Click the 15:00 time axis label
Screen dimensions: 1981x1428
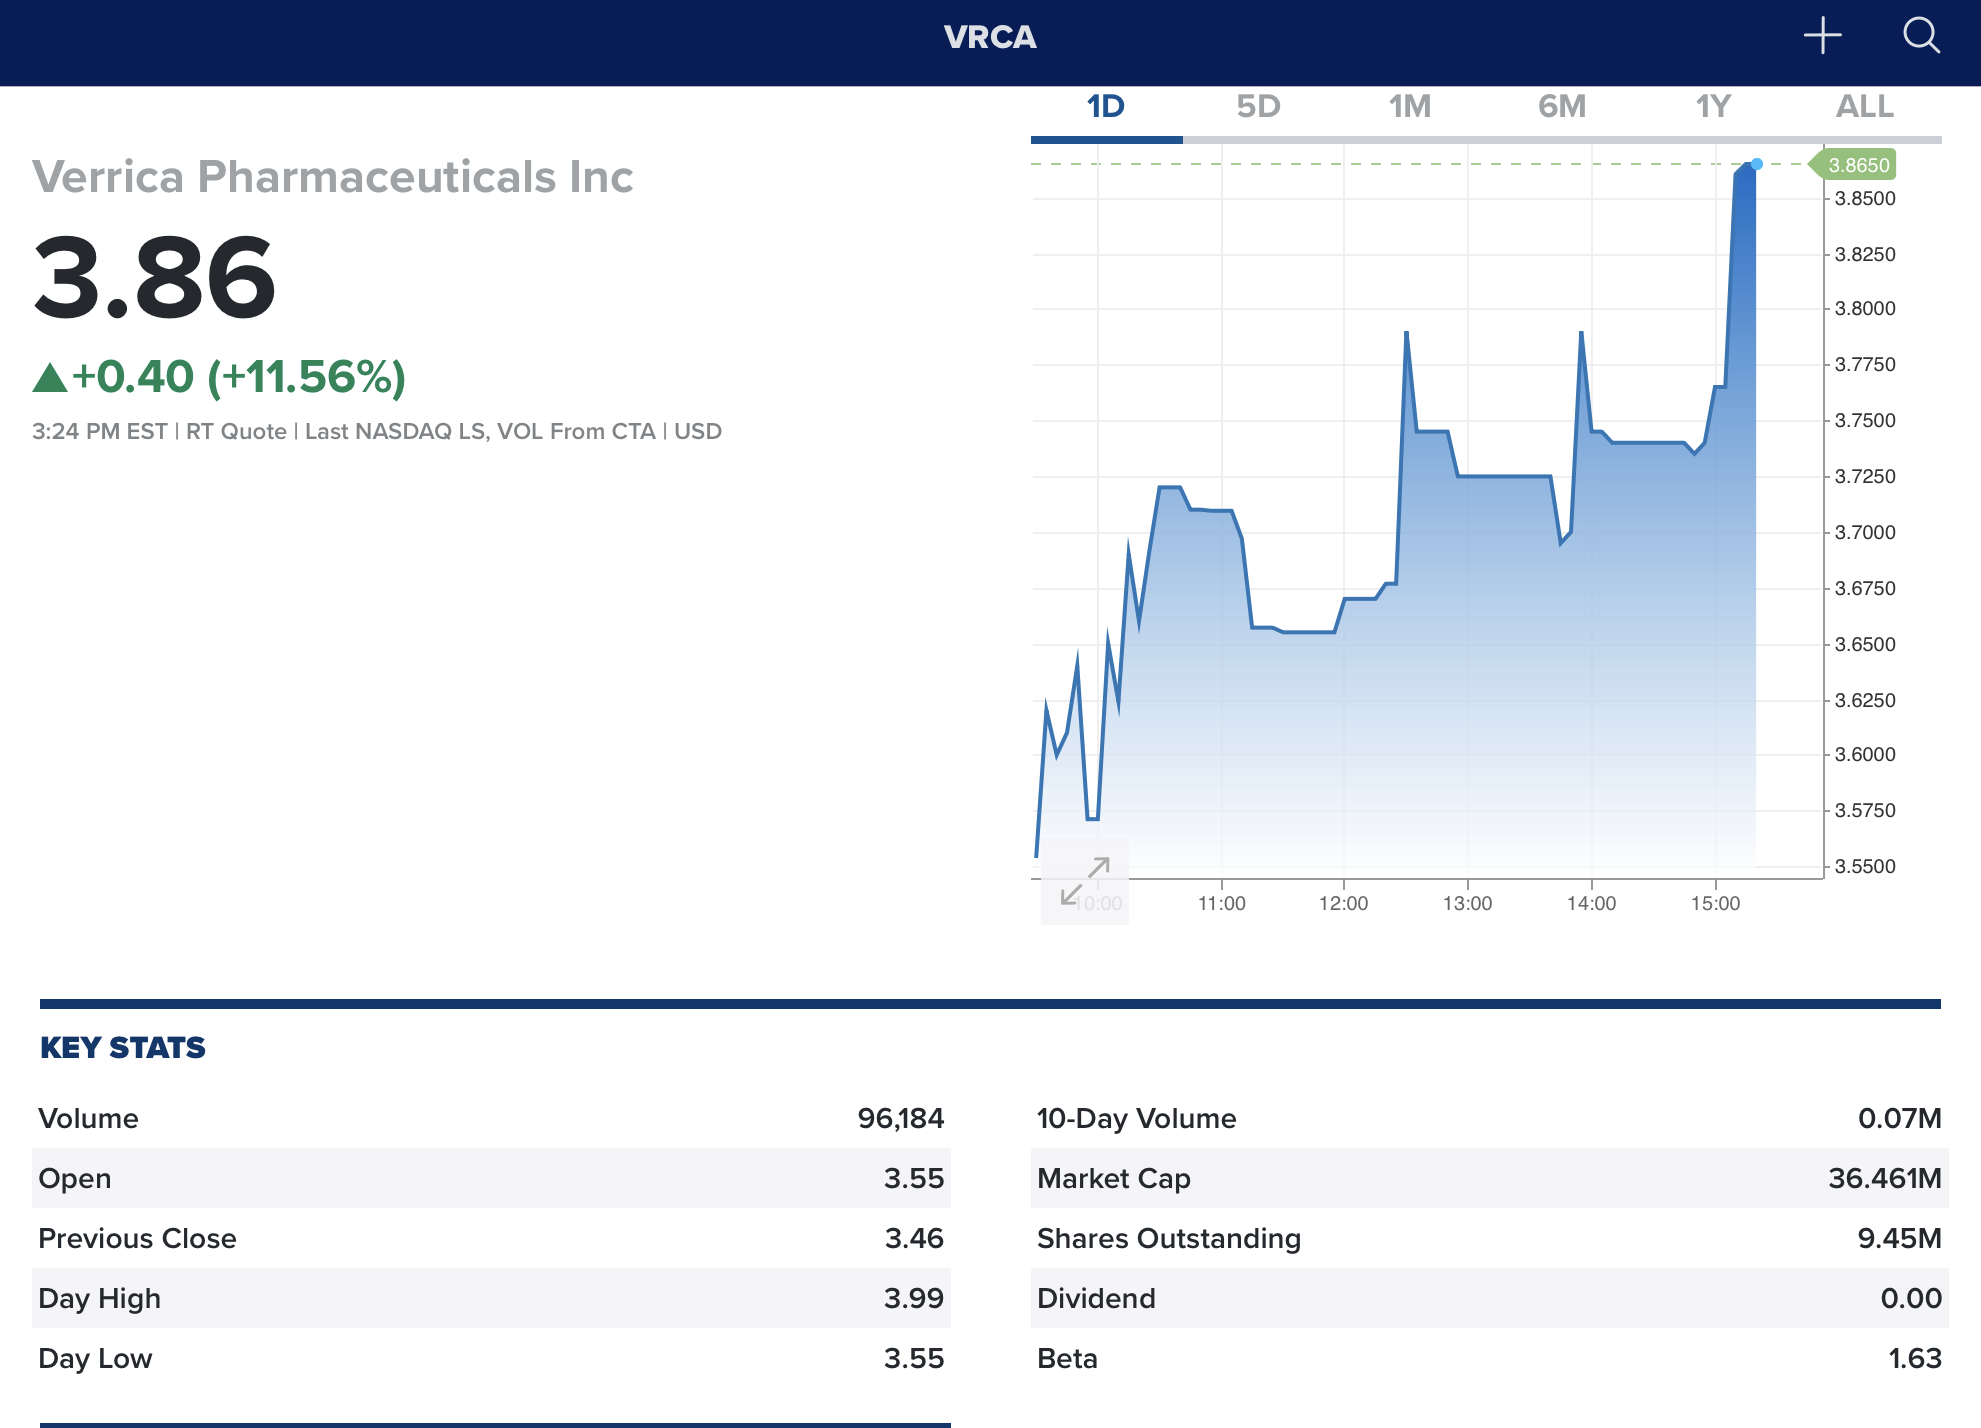point(1715,903)
